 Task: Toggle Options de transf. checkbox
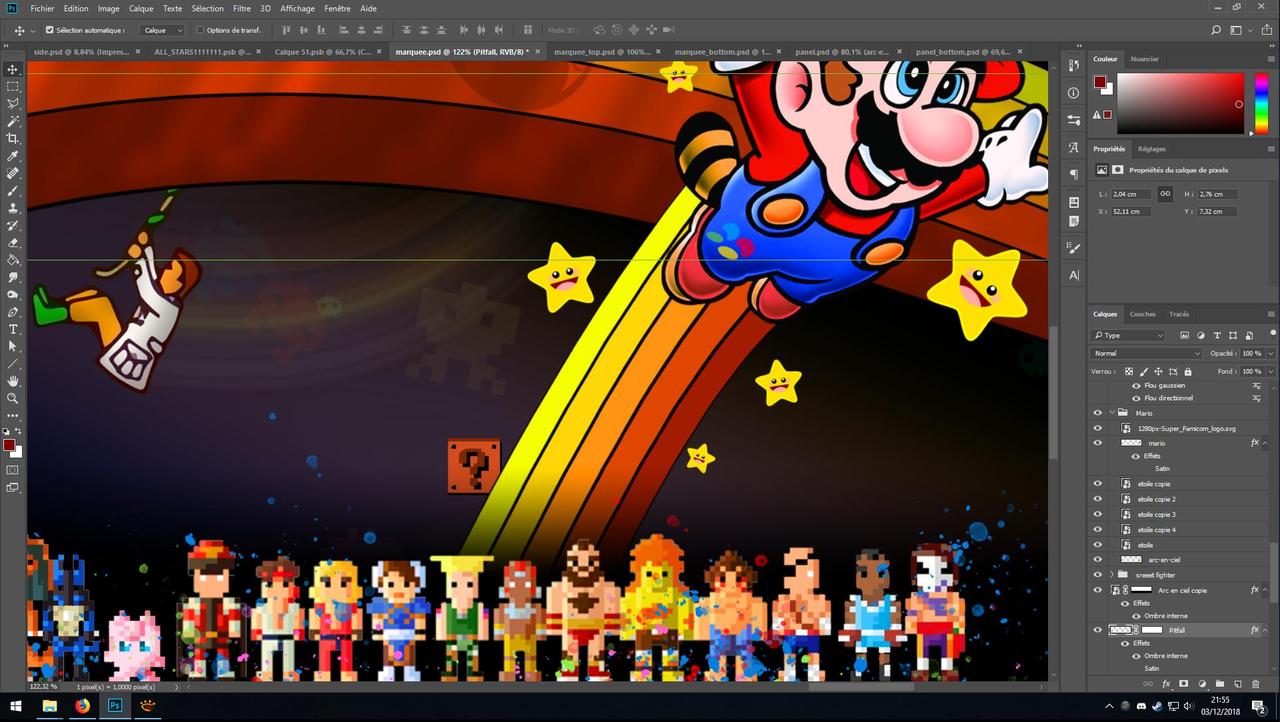point(200,30)
